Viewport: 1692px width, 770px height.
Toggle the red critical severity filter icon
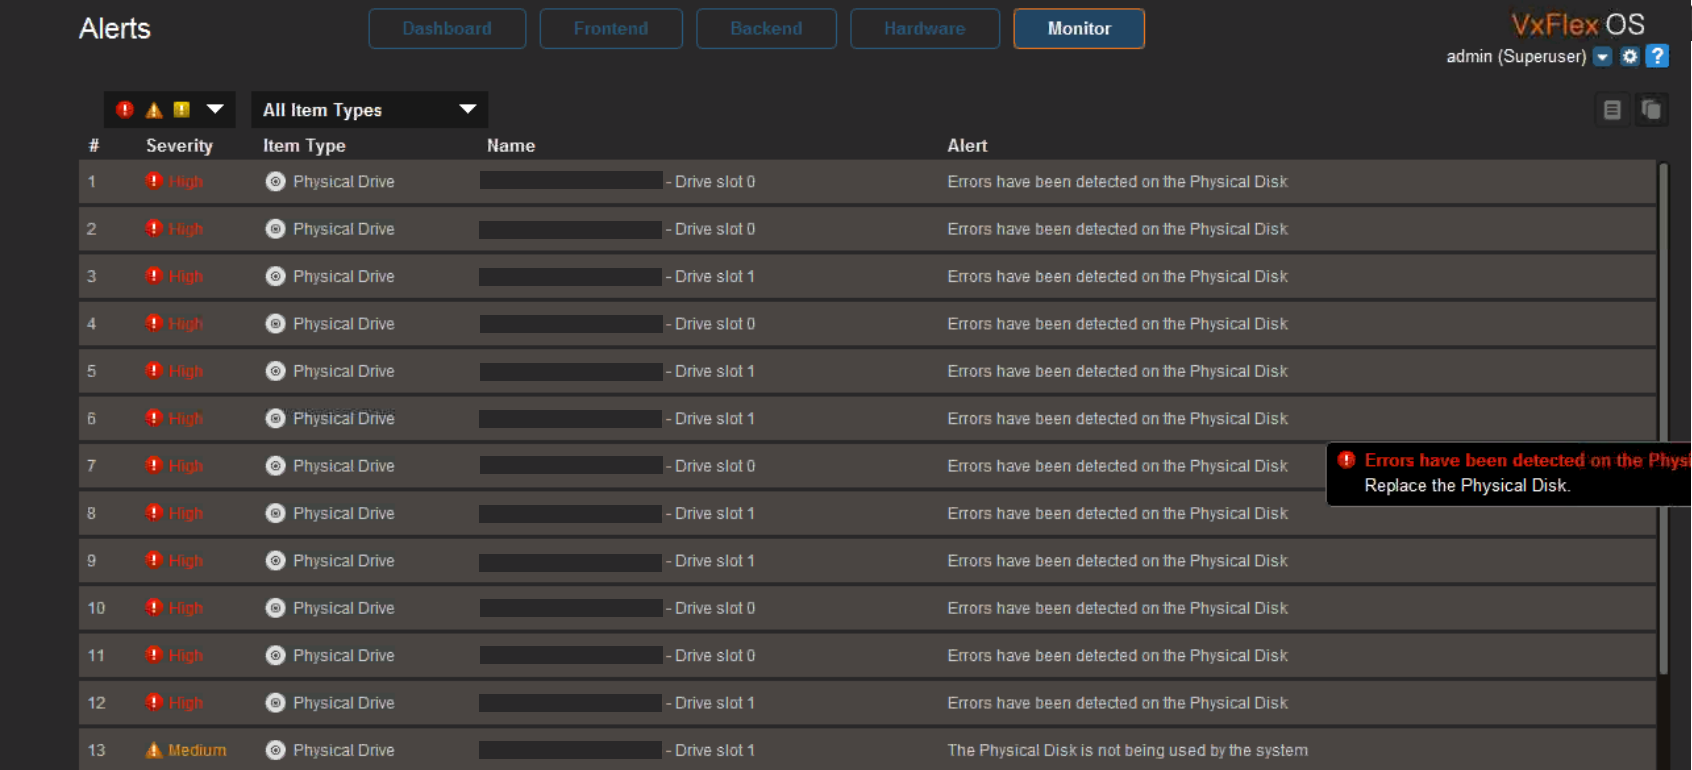(125, 110)
